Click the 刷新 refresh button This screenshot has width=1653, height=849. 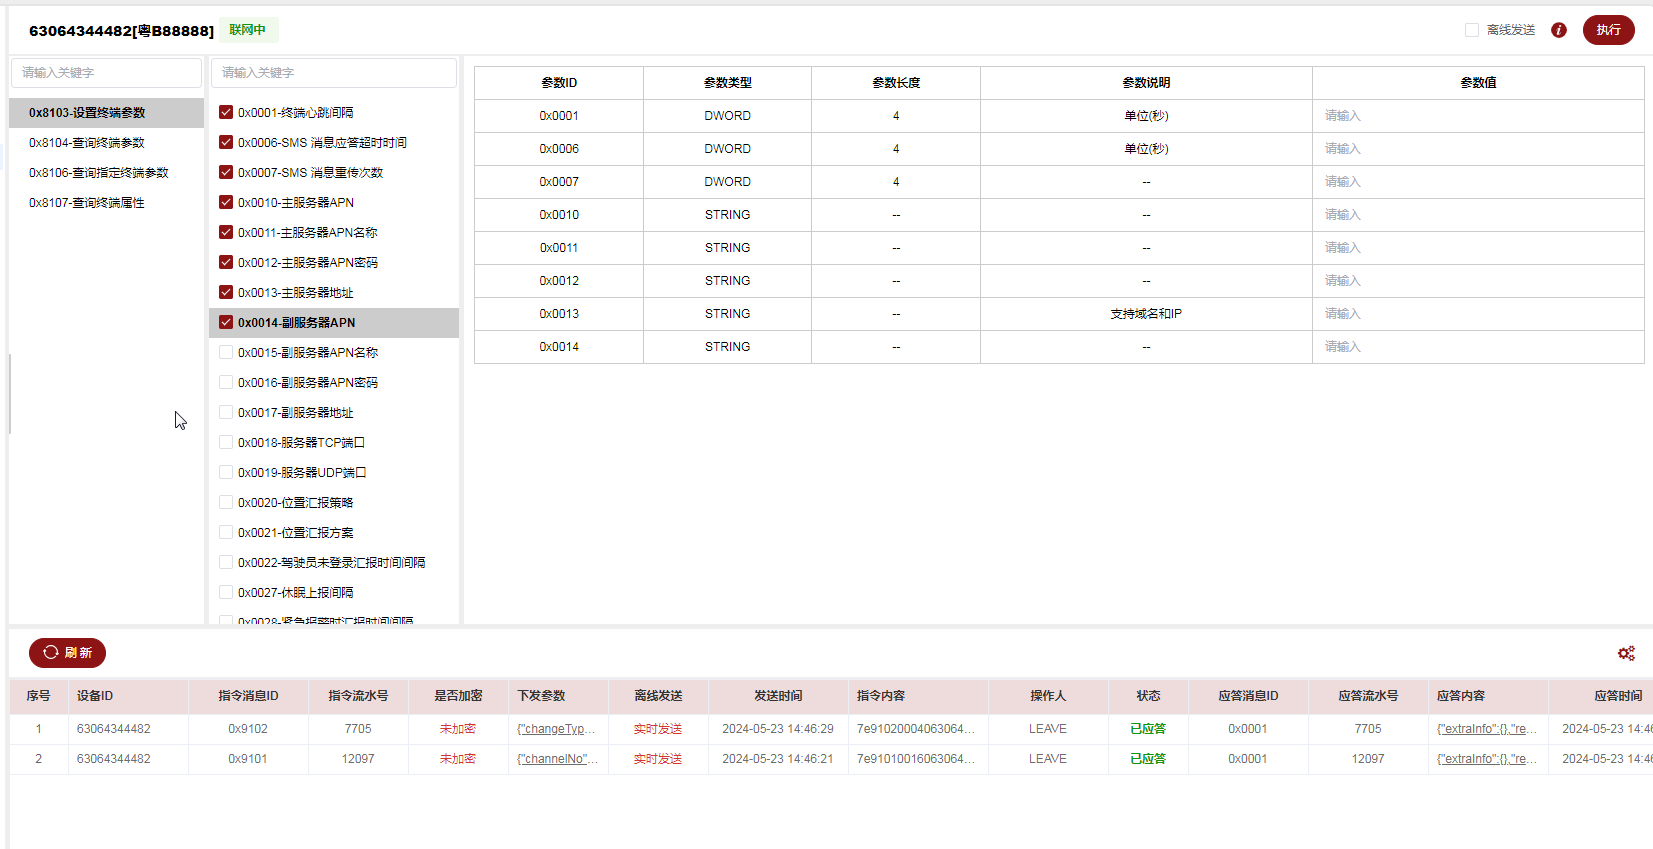67,653
